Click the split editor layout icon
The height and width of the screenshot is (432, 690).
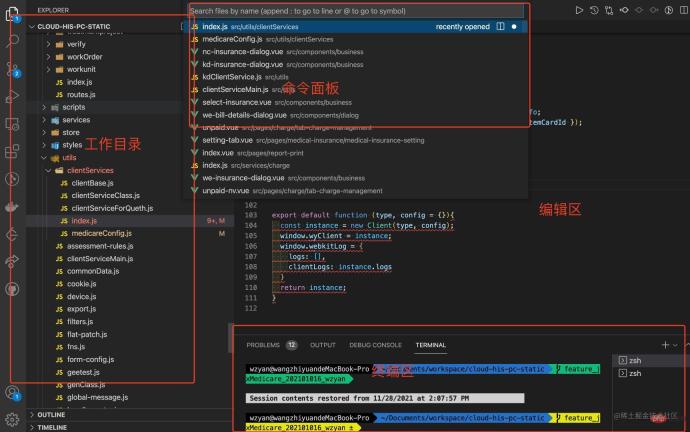[x=684, y=10]
